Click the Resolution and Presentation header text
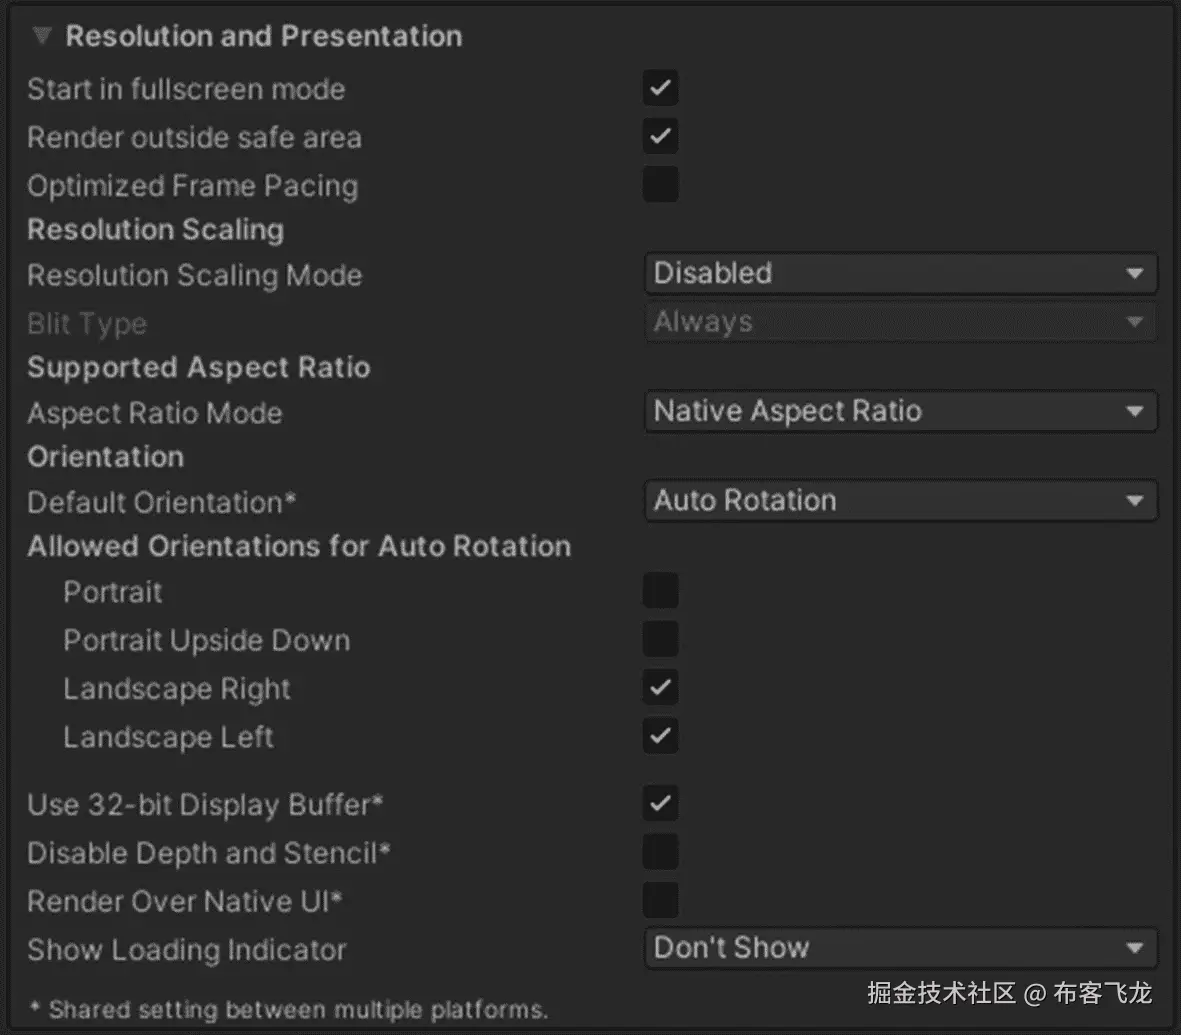1181x1035 pixels. 263,36
